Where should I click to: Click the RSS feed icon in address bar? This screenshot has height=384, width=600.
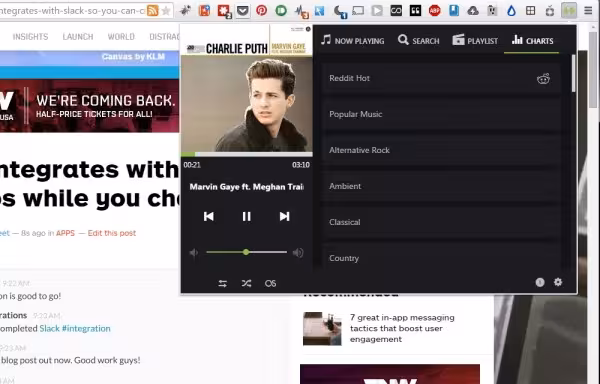[x=152, y=10]
